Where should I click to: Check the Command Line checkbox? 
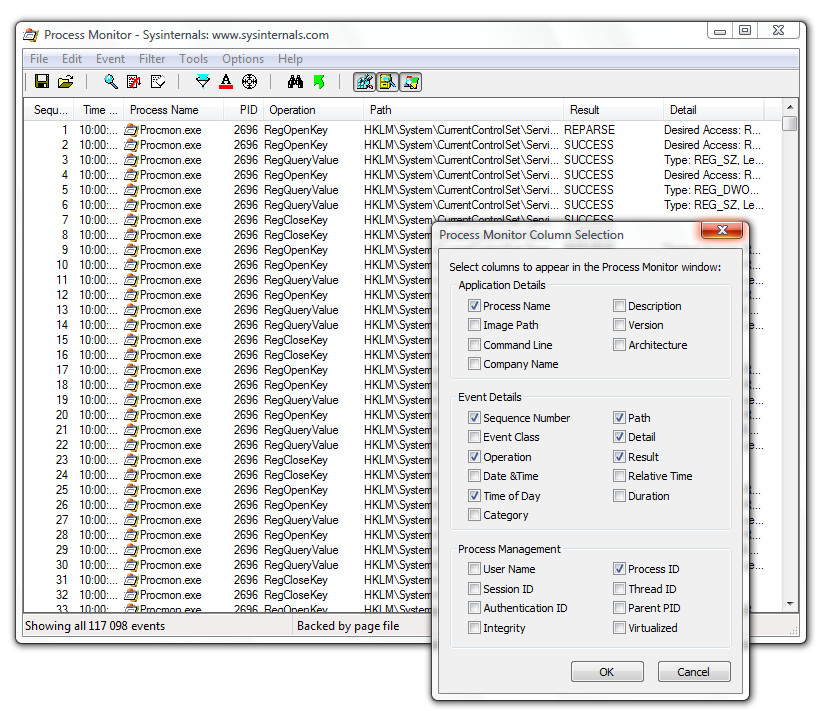pyautogui.click(x=474, y=345)
